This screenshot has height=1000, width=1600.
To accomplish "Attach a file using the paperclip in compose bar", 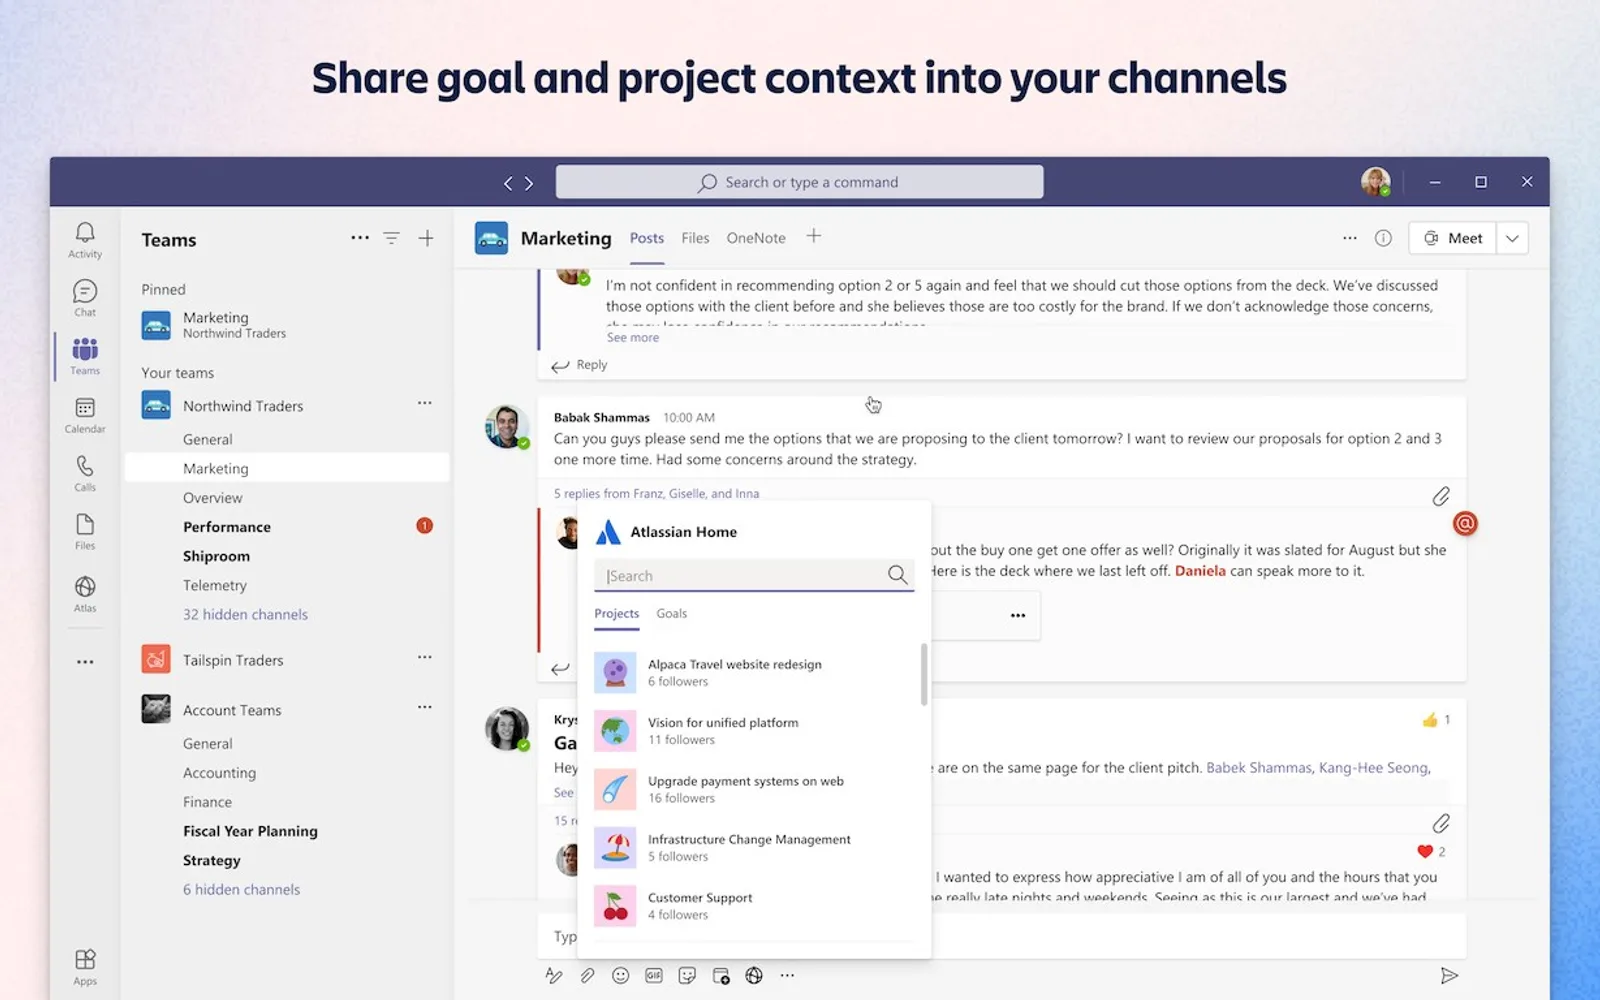I will [588, 976].
